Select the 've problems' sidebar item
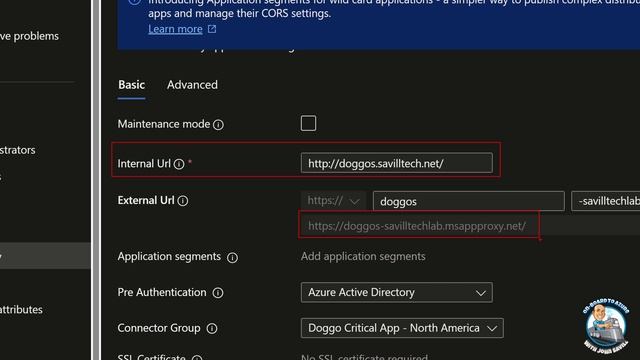Viewport: 640px width, 360px height. (29, 36)
